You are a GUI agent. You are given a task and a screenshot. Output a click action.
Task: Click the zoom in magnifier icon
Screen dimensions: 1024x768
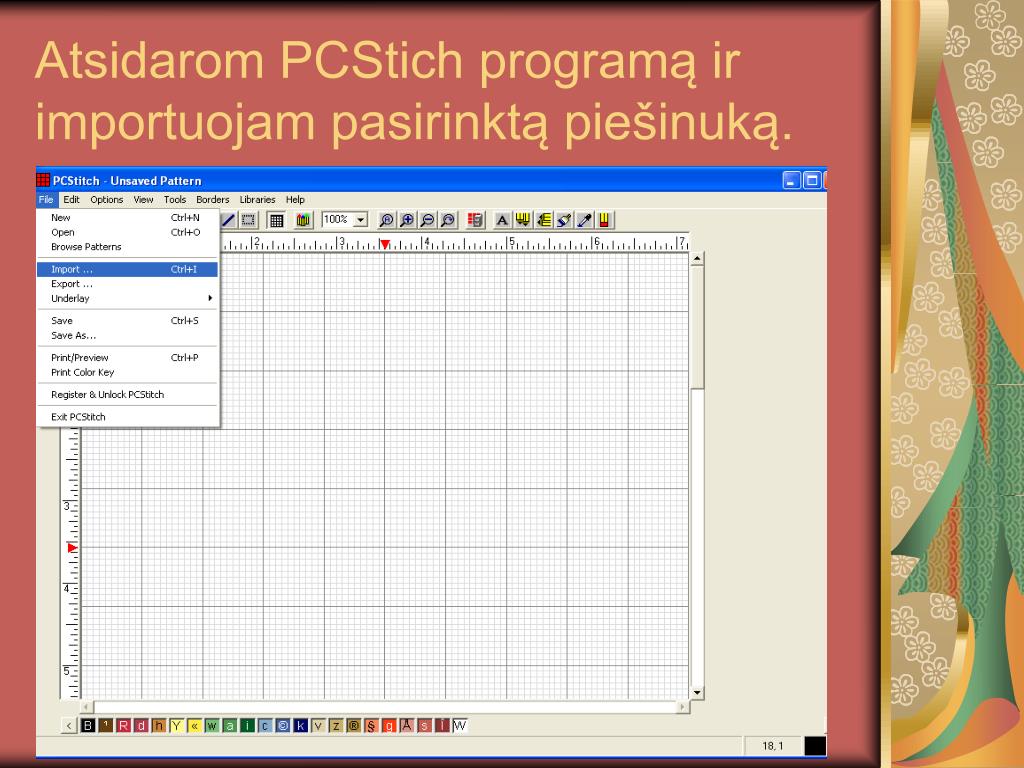407,220
